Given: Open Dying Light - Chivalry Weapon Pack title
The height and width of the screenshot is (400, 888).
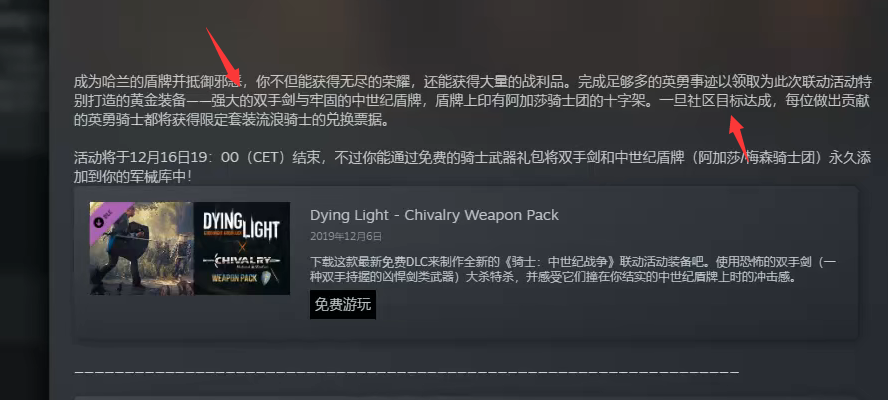Looking at the screenshot, I should tap(434, 215).
